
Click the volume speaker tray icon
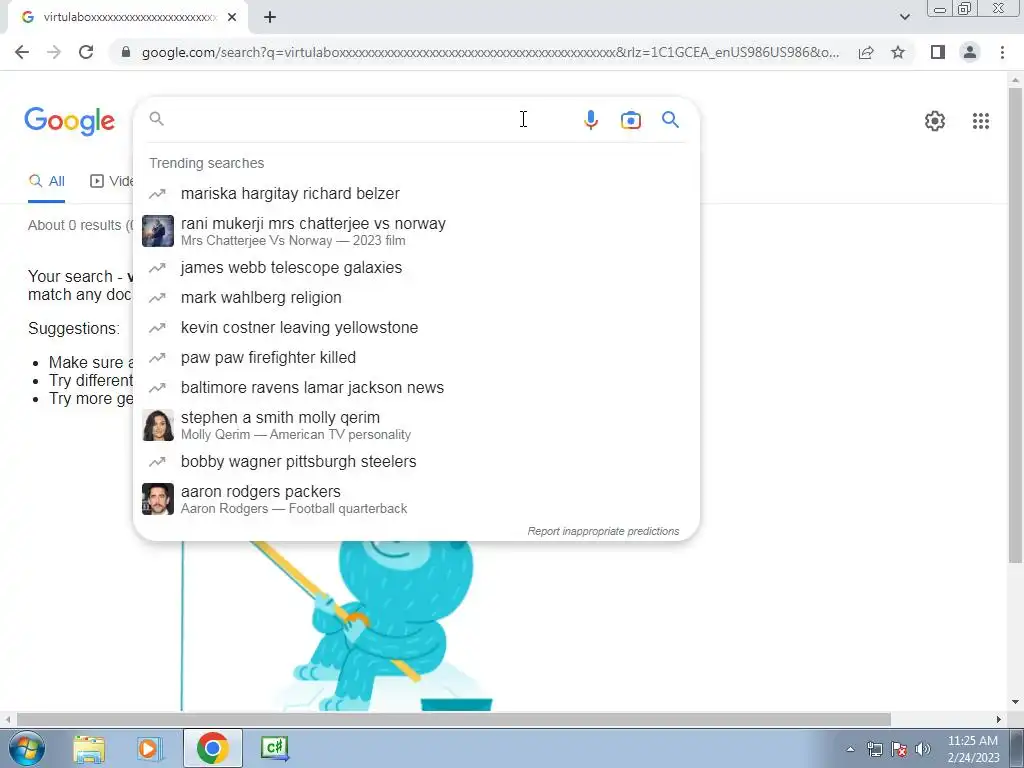[x=922, y=749]
